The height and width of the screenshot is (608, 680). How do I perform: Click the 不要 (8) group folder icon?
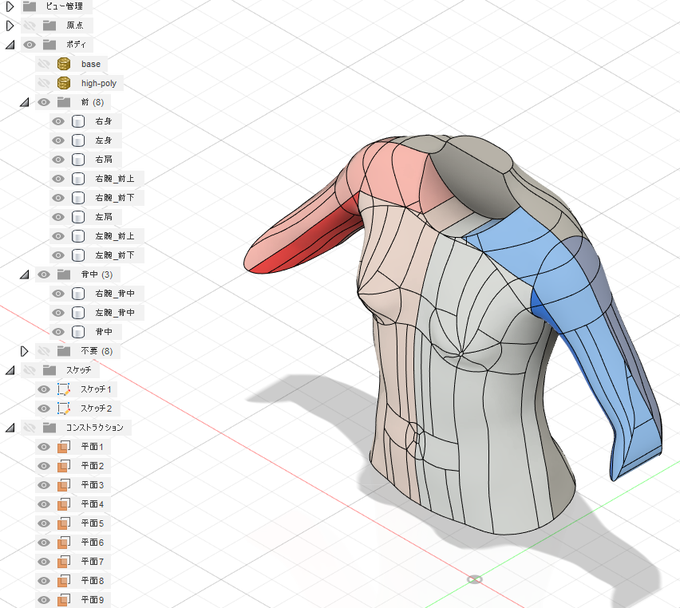(x=64, y=351)
